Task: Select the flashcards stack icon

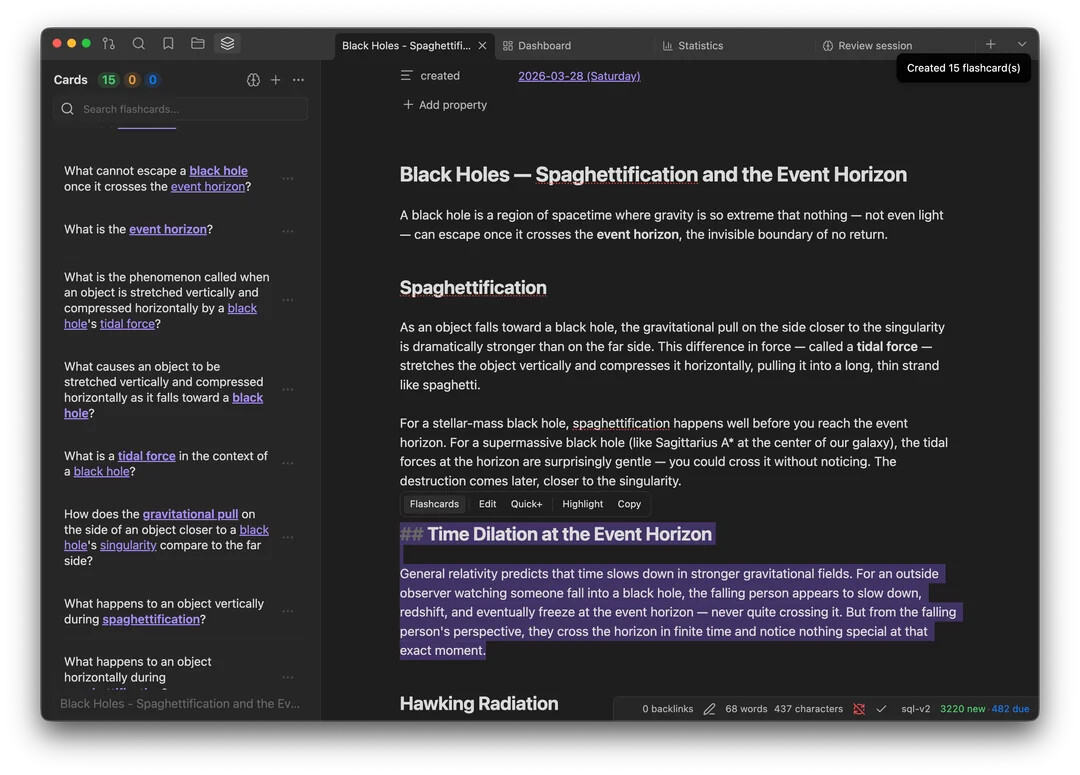Action: click(227, 44)
